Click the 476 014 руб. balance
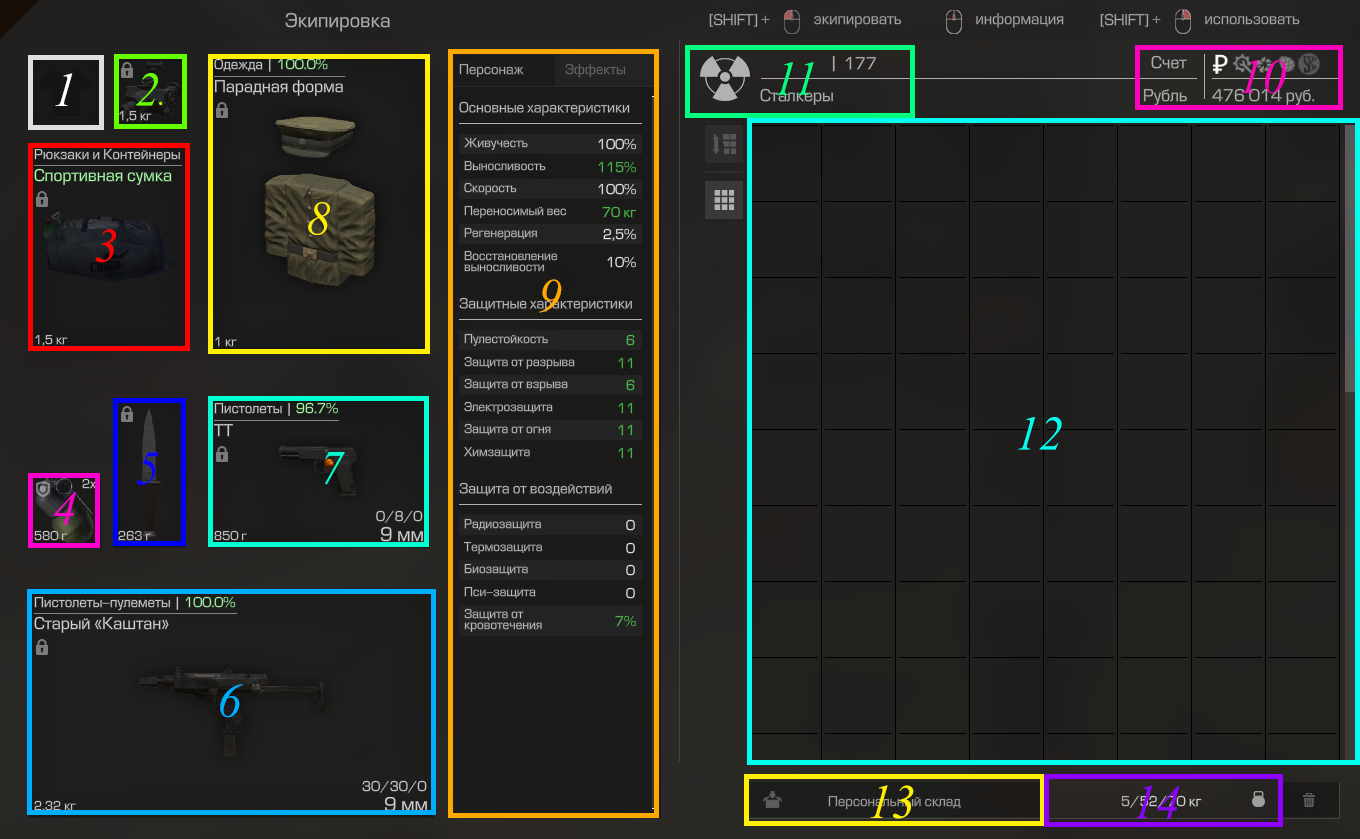 pyautogui.click(x=1263, y=96)
